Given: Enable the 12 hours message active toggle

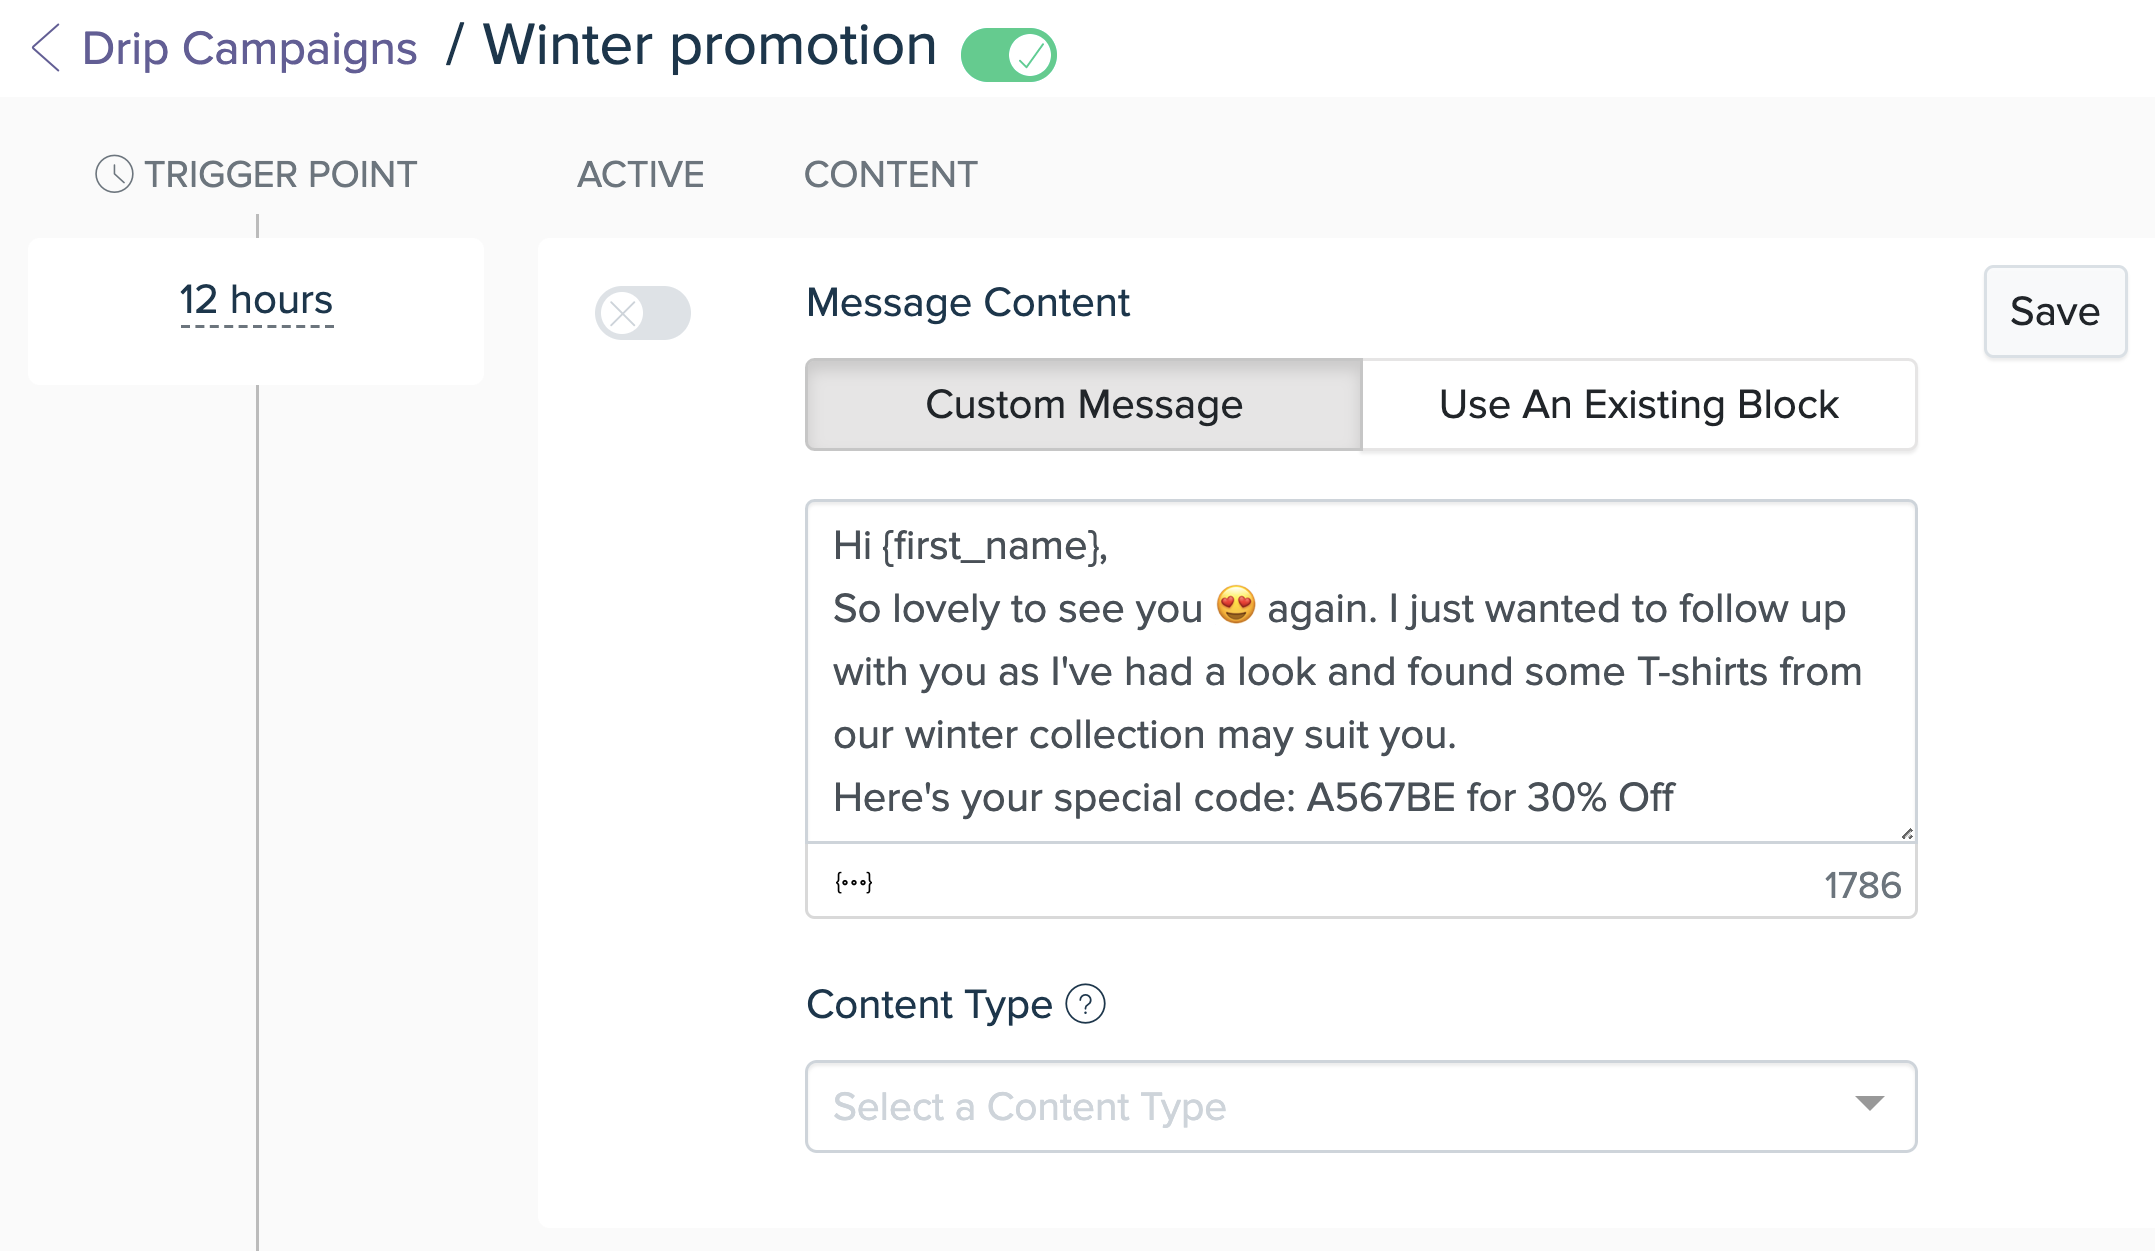Looking at the screenshot, I should point(643,313).
